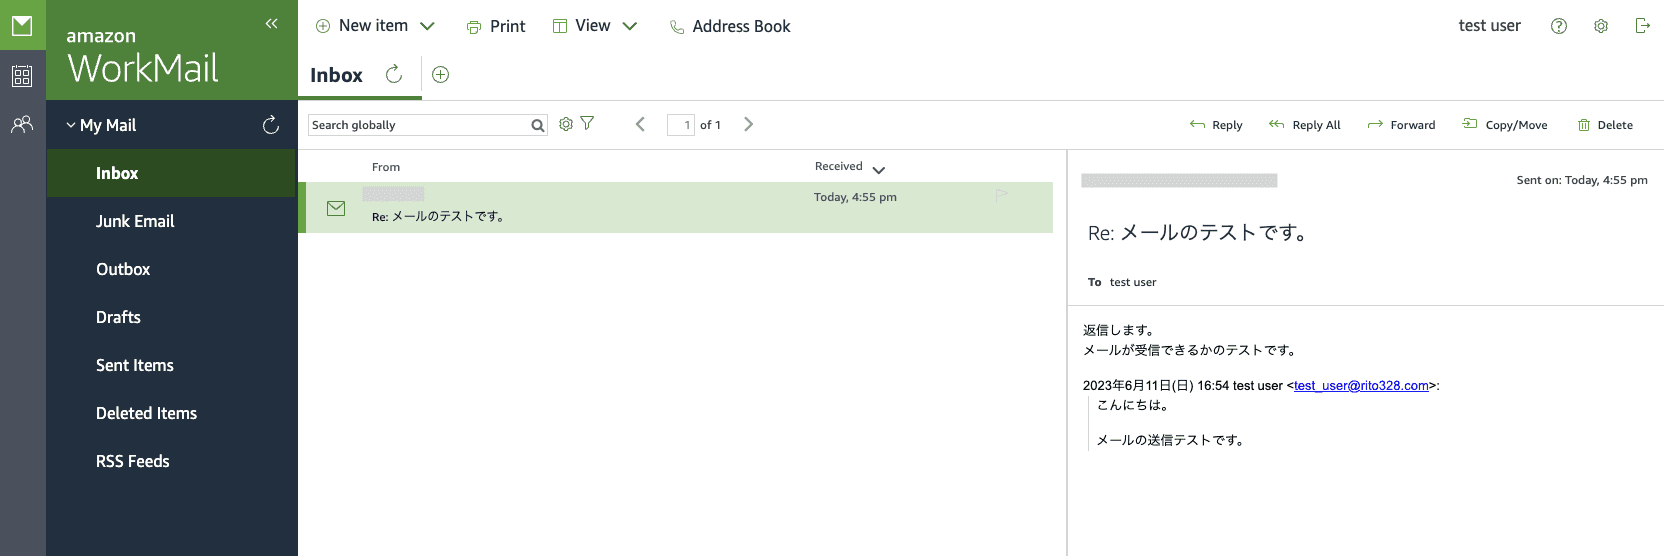
Task: Collapse the sidebar with double chevron
Action: (x=271, y=24)
